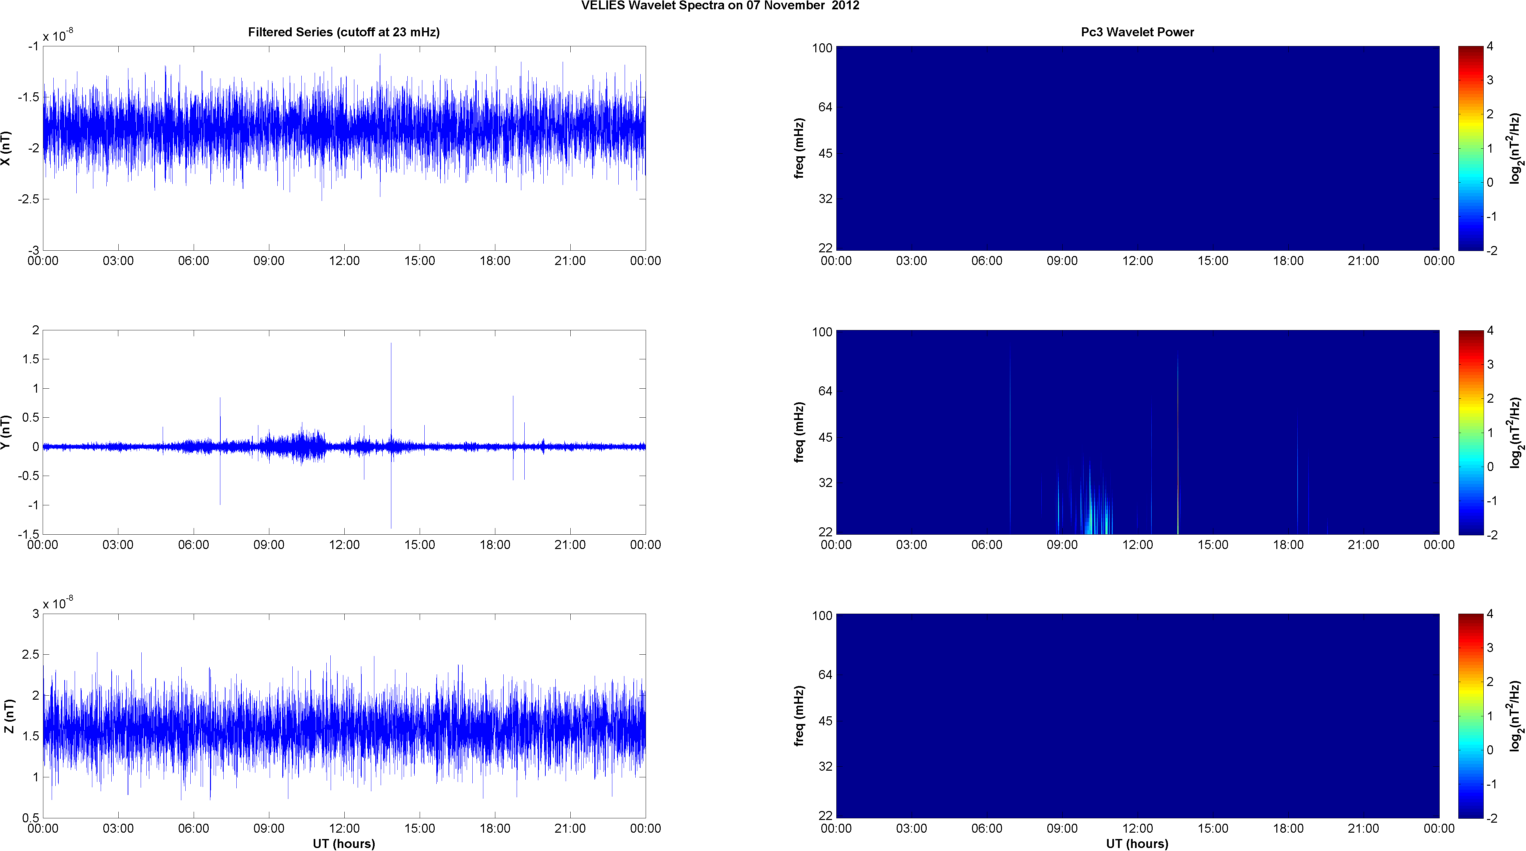Click 'freq (mHz)' label of Y wavelet panel

pyautogui.click(x=800, y=432)
